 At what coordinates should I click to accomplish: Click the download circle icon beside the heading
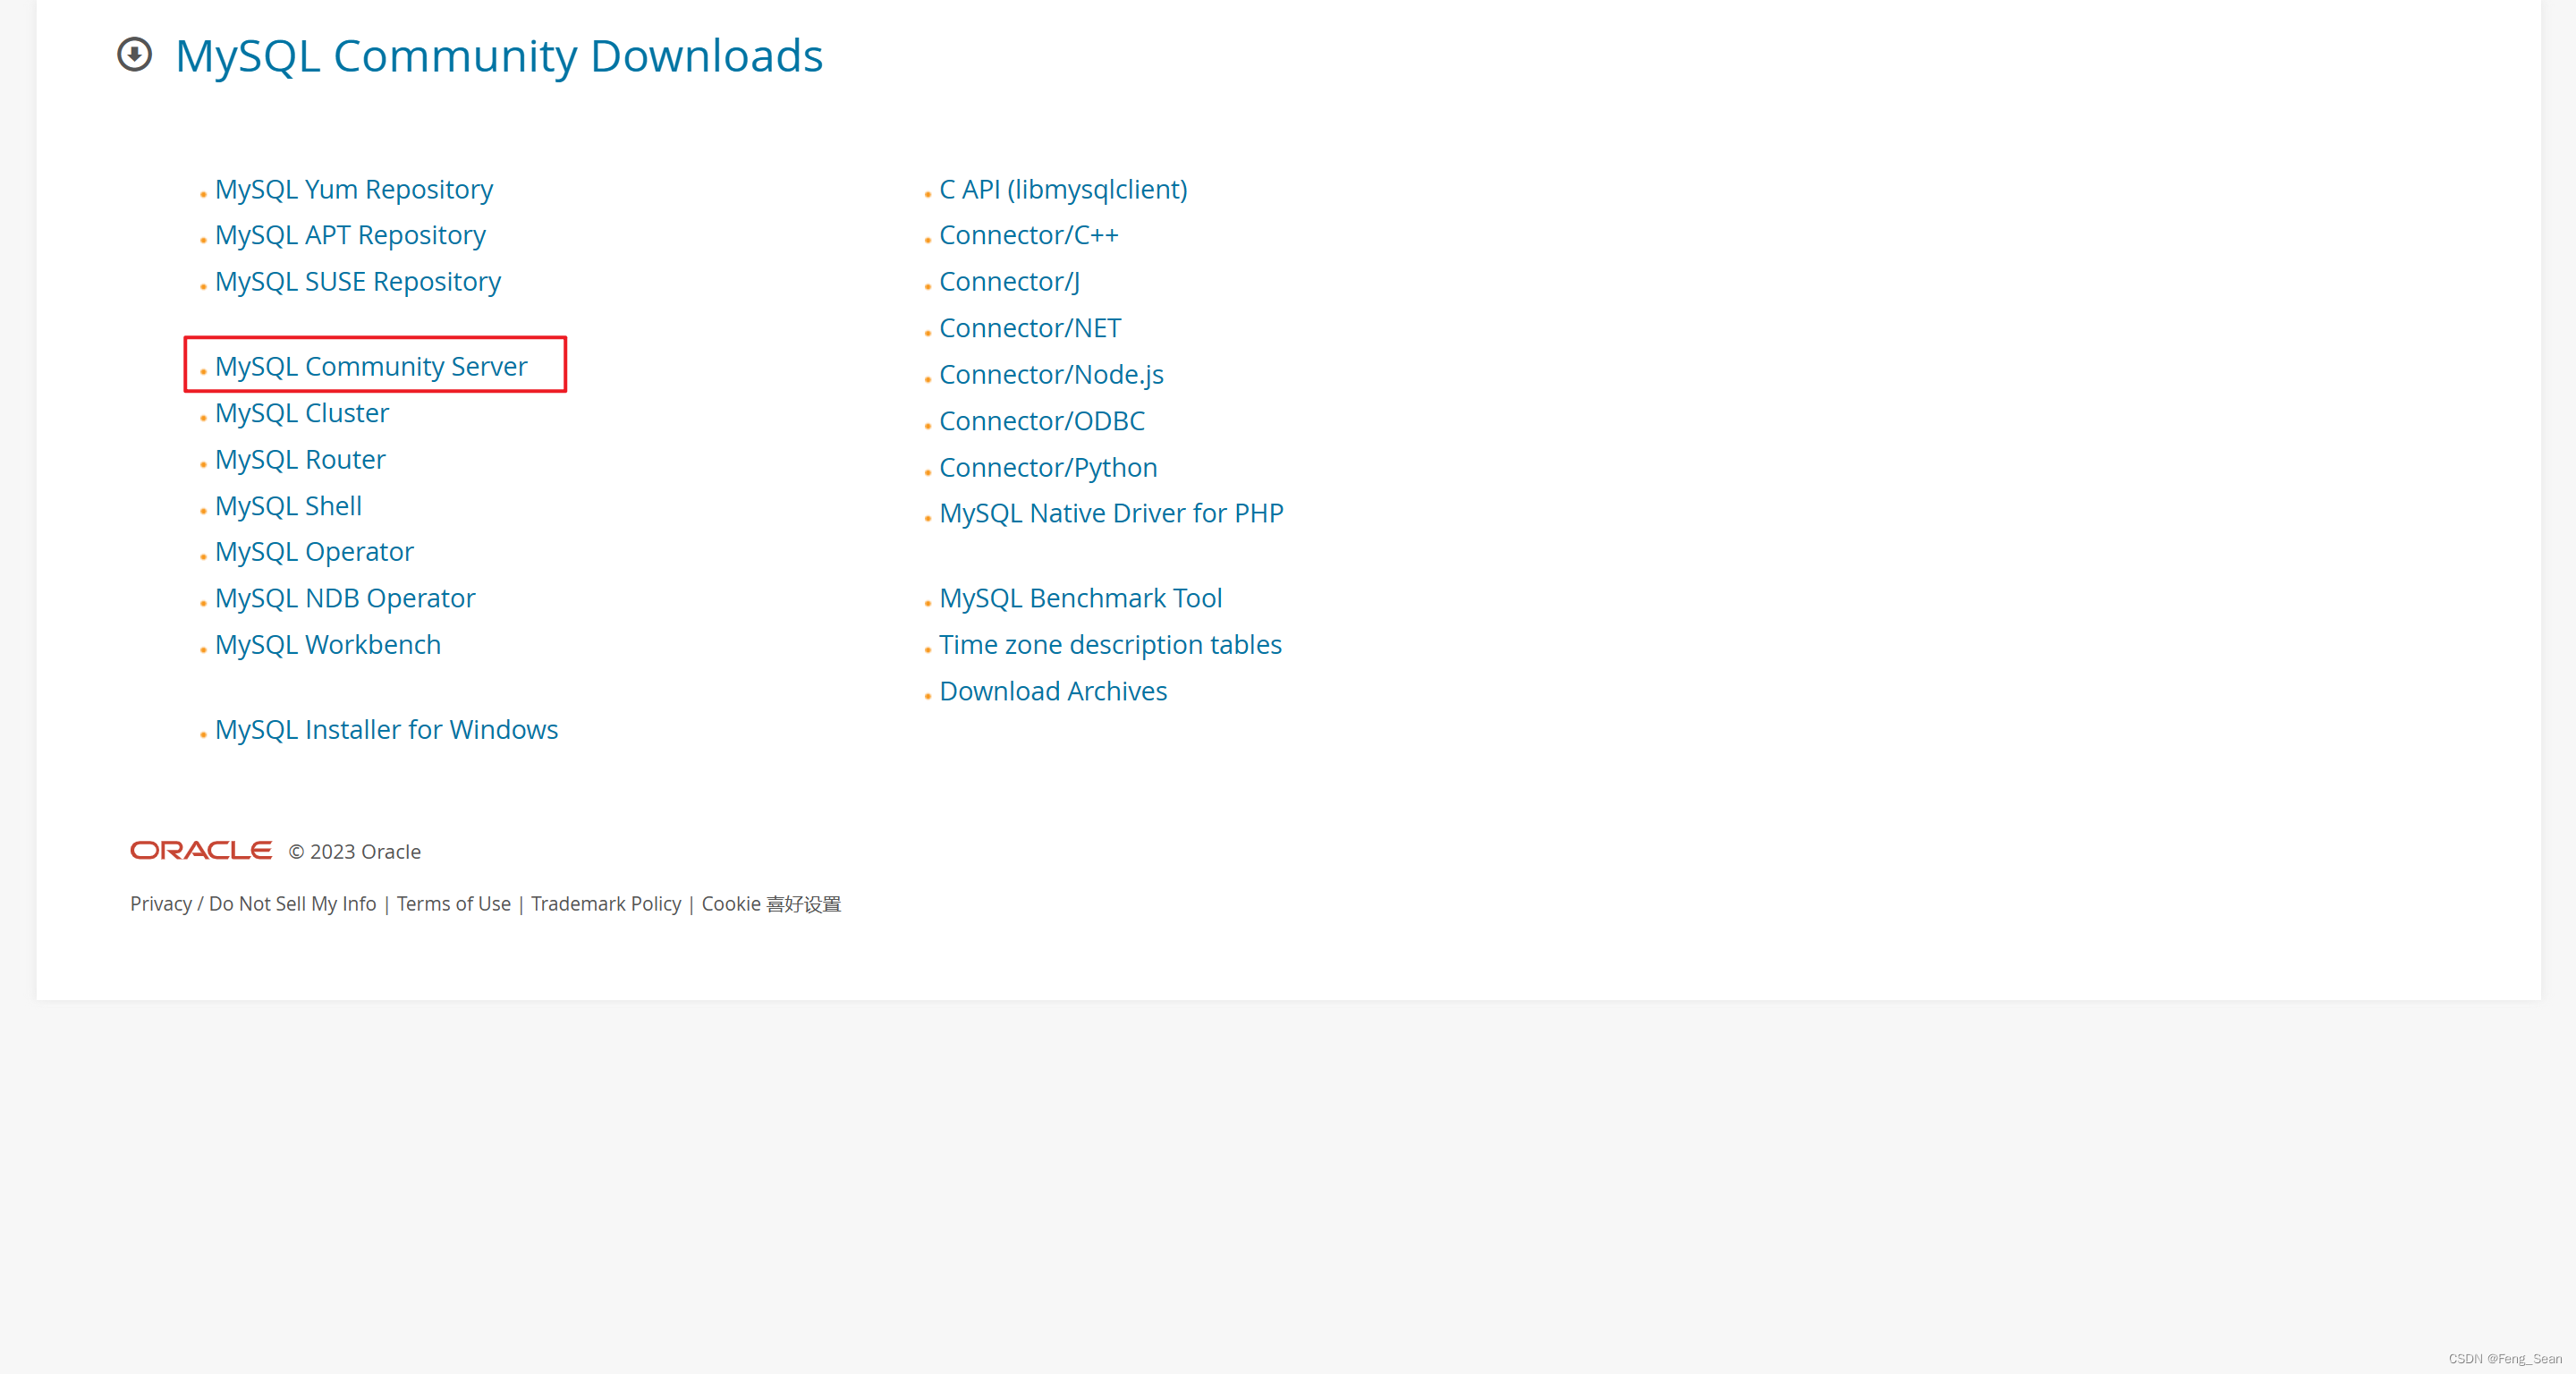pos(134,54)
